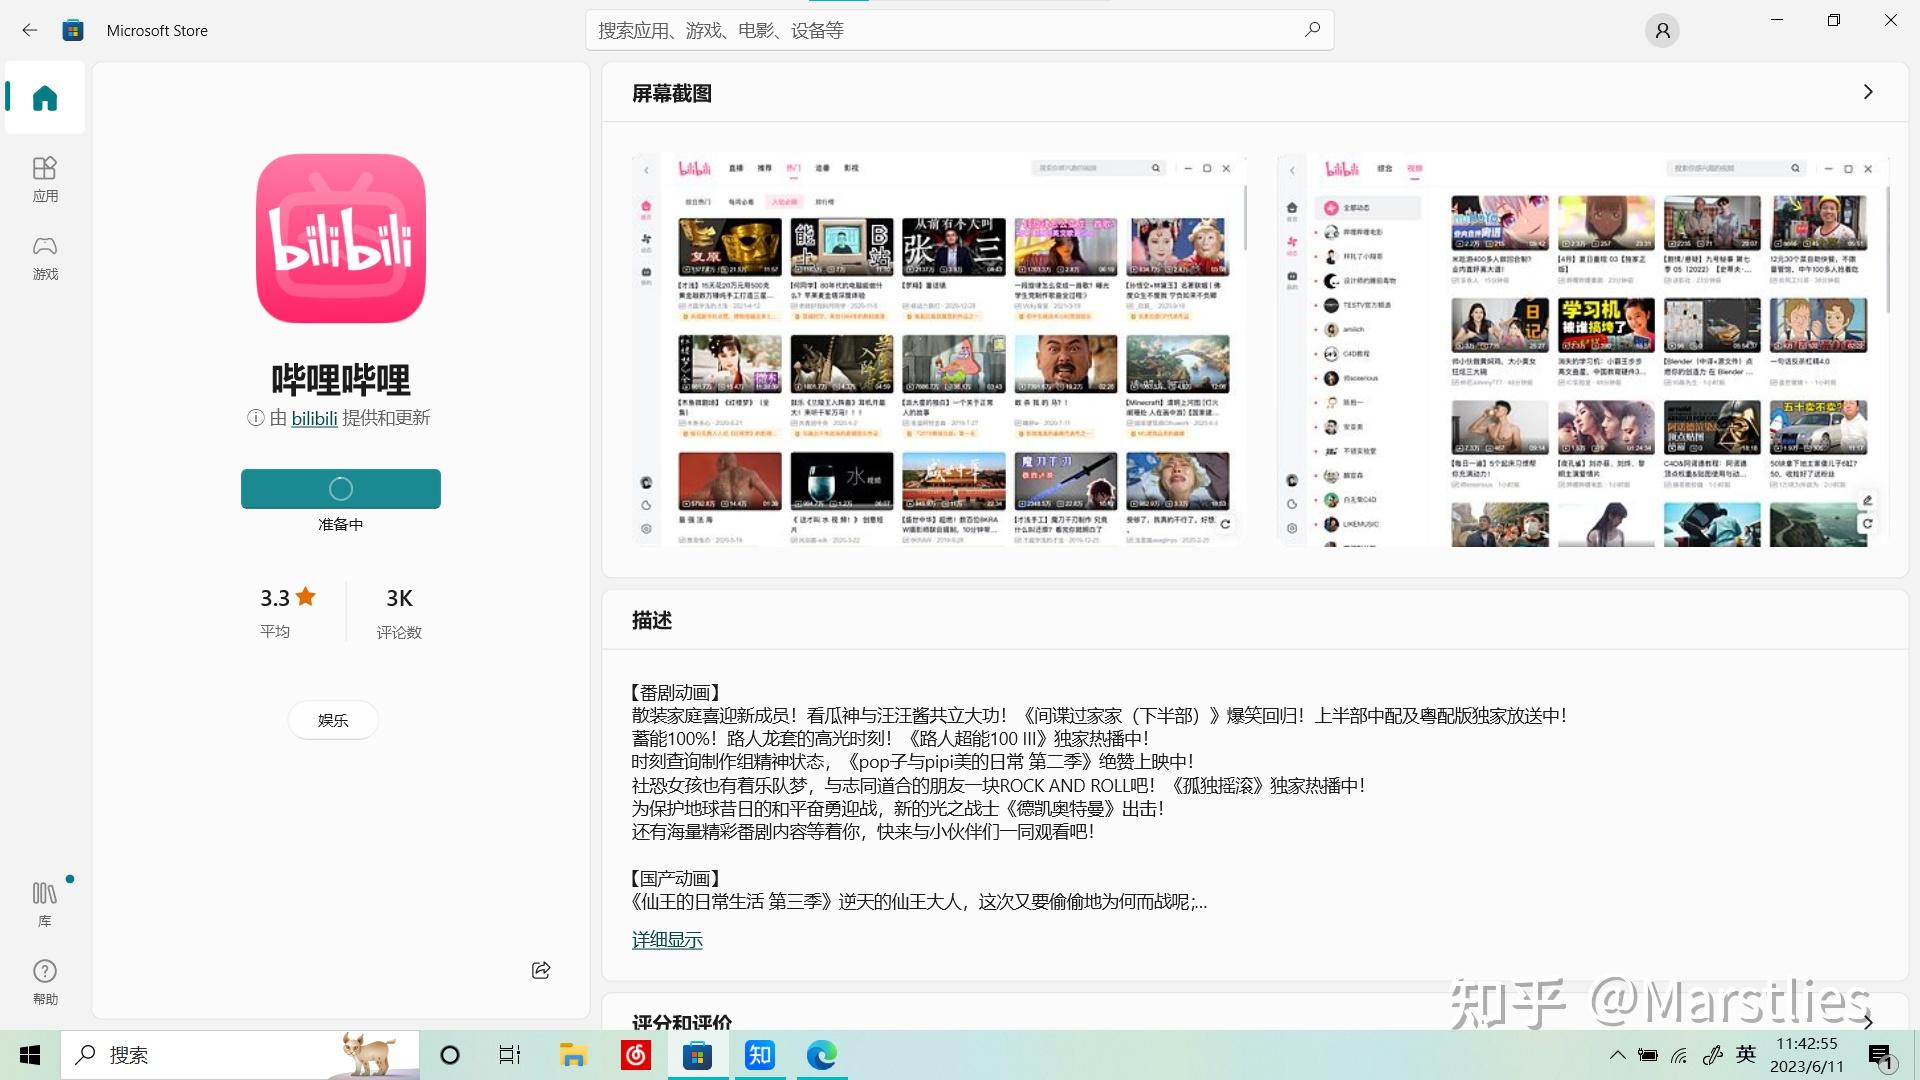The height and width of the screenshot is (1080, 1920).
Task: Click the search magnifier icon
Action: 1312,30
